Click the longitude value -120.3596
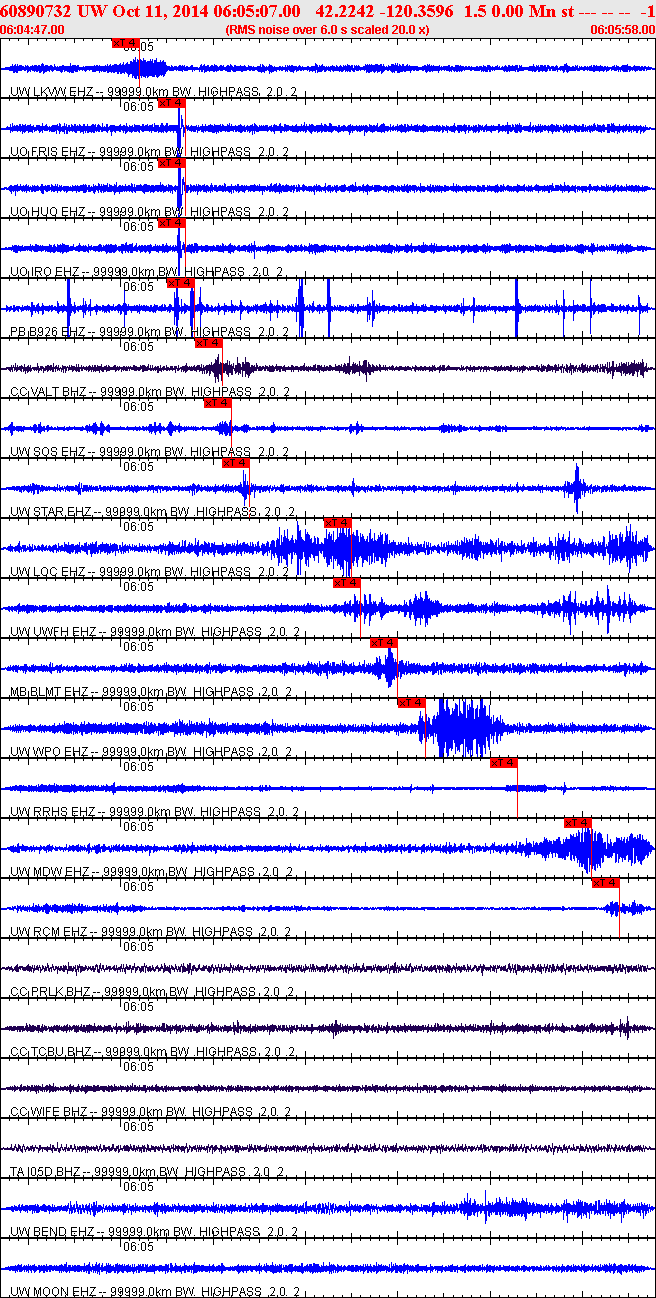This screenshot has width=656, height=1298. (x=416, y=11)
